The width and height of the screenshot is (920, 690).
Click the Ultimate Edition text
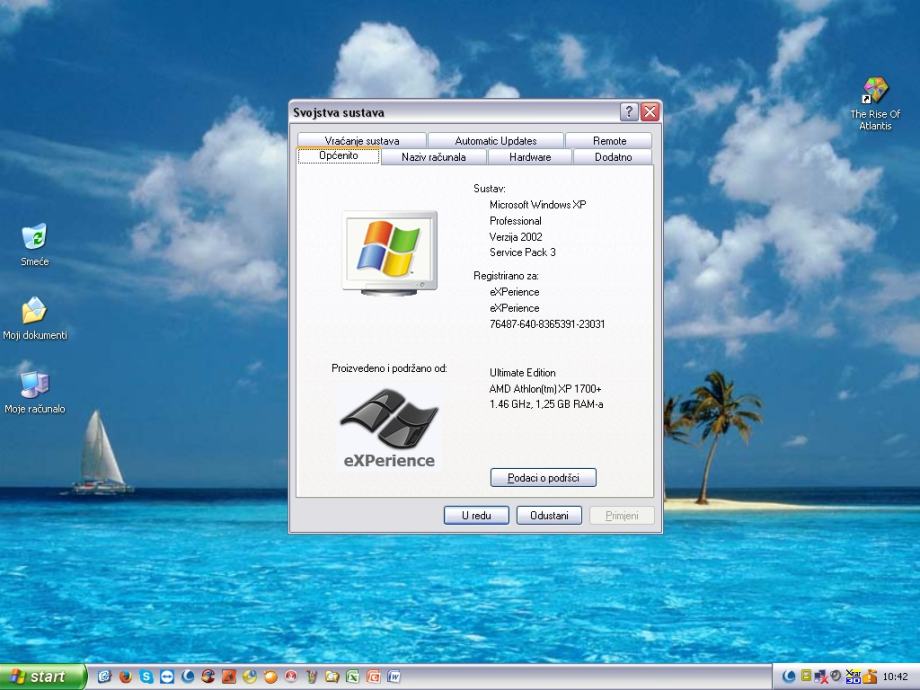(522, 373)
